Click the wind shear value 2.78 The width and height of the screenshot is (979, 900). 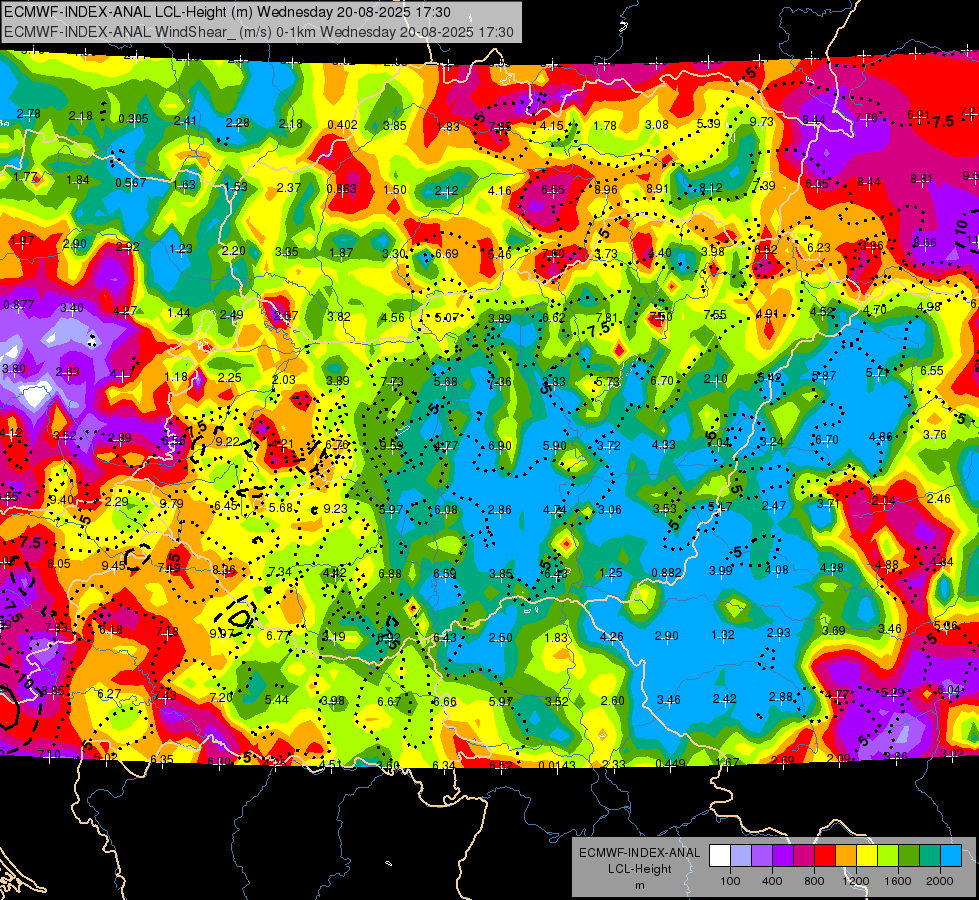click(x=29, y=114)
